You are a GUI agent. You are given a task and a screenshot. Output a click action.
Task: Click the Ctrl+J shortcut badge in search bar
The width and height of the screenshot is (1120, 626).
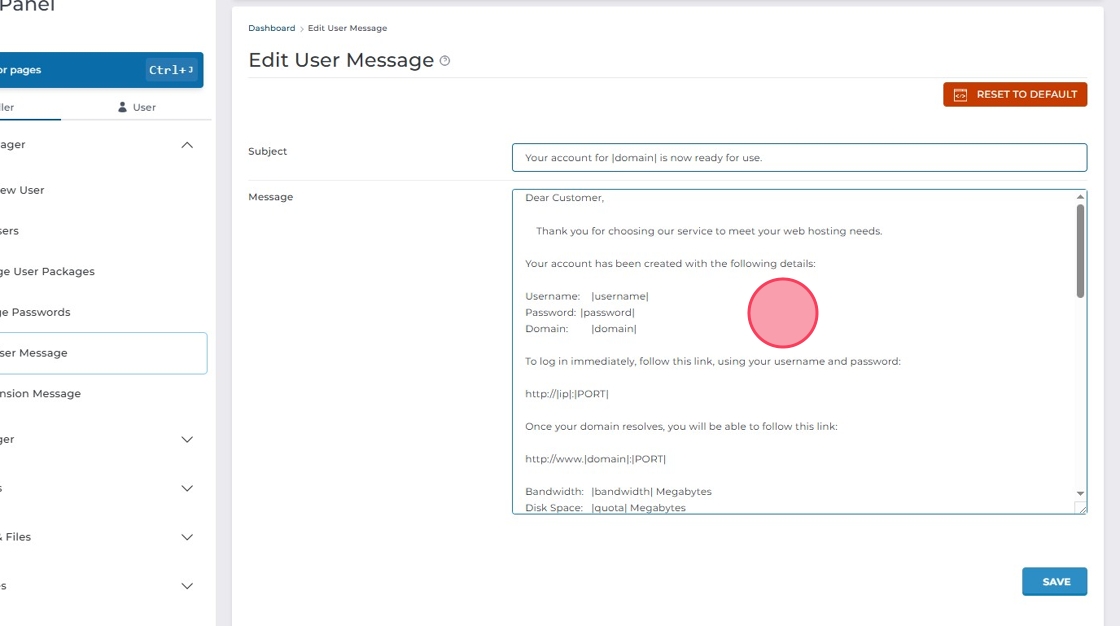click(171, 70)
